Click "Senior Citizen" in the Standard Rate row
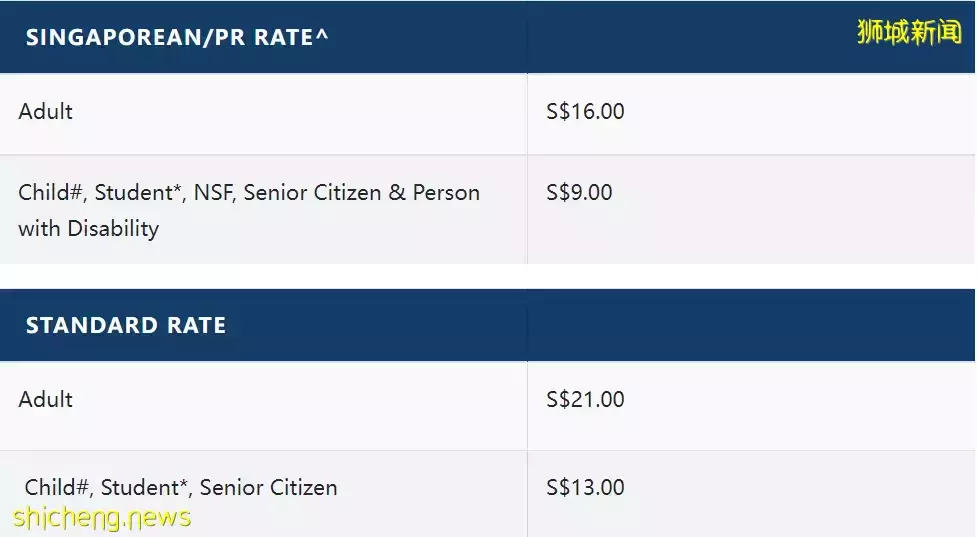 tap(268, 487)
